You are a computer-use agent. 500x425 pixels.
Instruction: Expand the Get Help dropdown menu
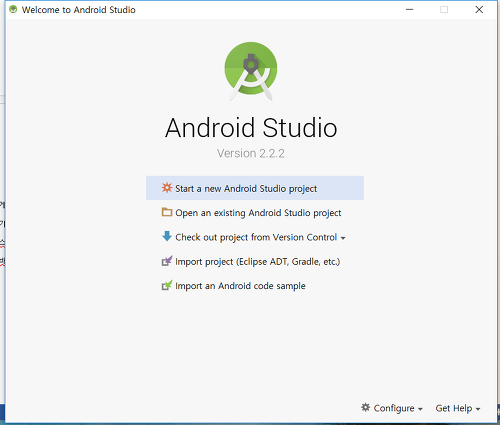[x=458, y=408]
